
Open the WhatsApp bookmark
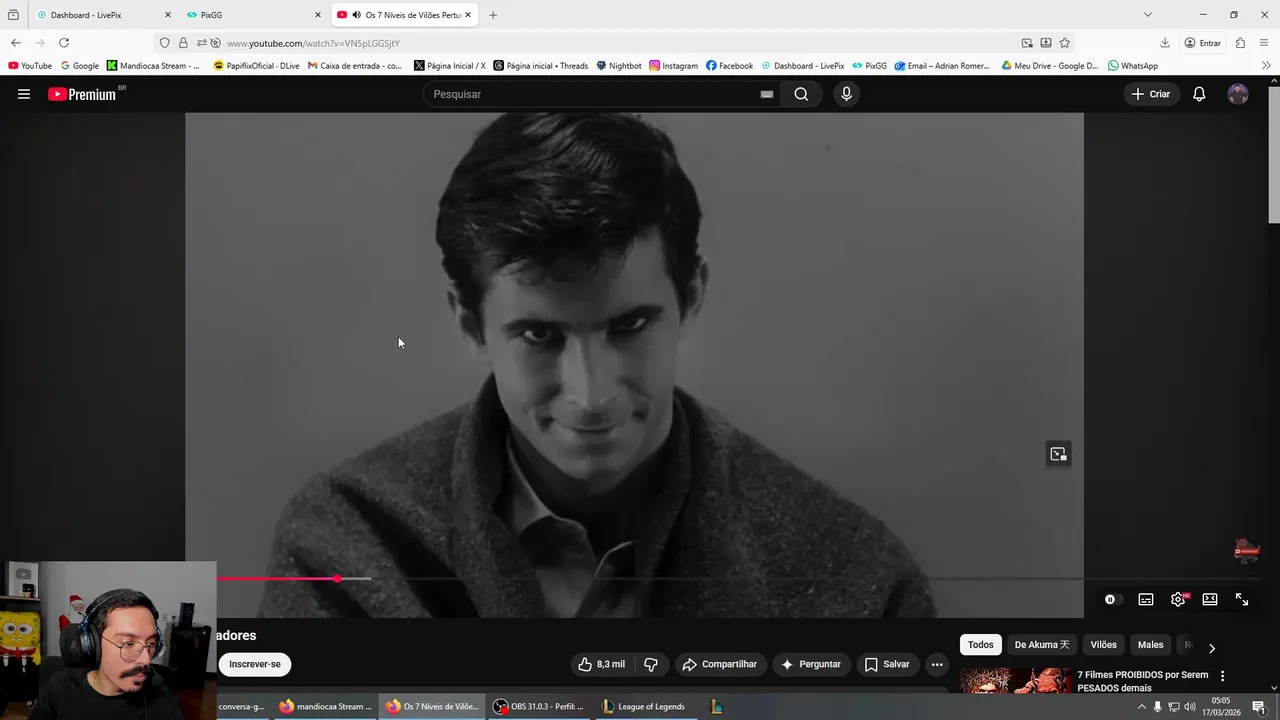click(x=1132, y=66)
